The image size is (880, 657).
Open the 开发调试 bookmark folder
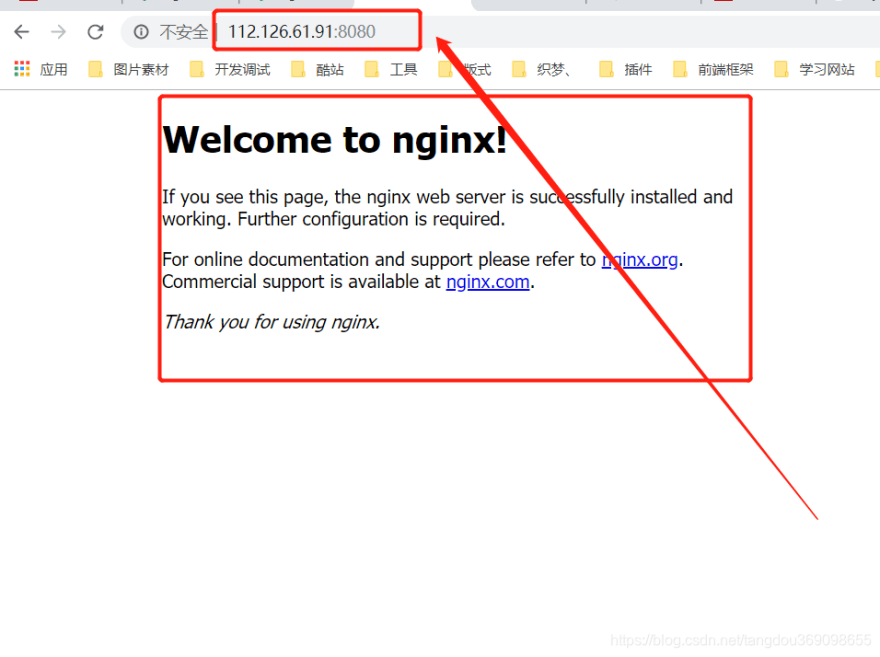tap(230, 70)
